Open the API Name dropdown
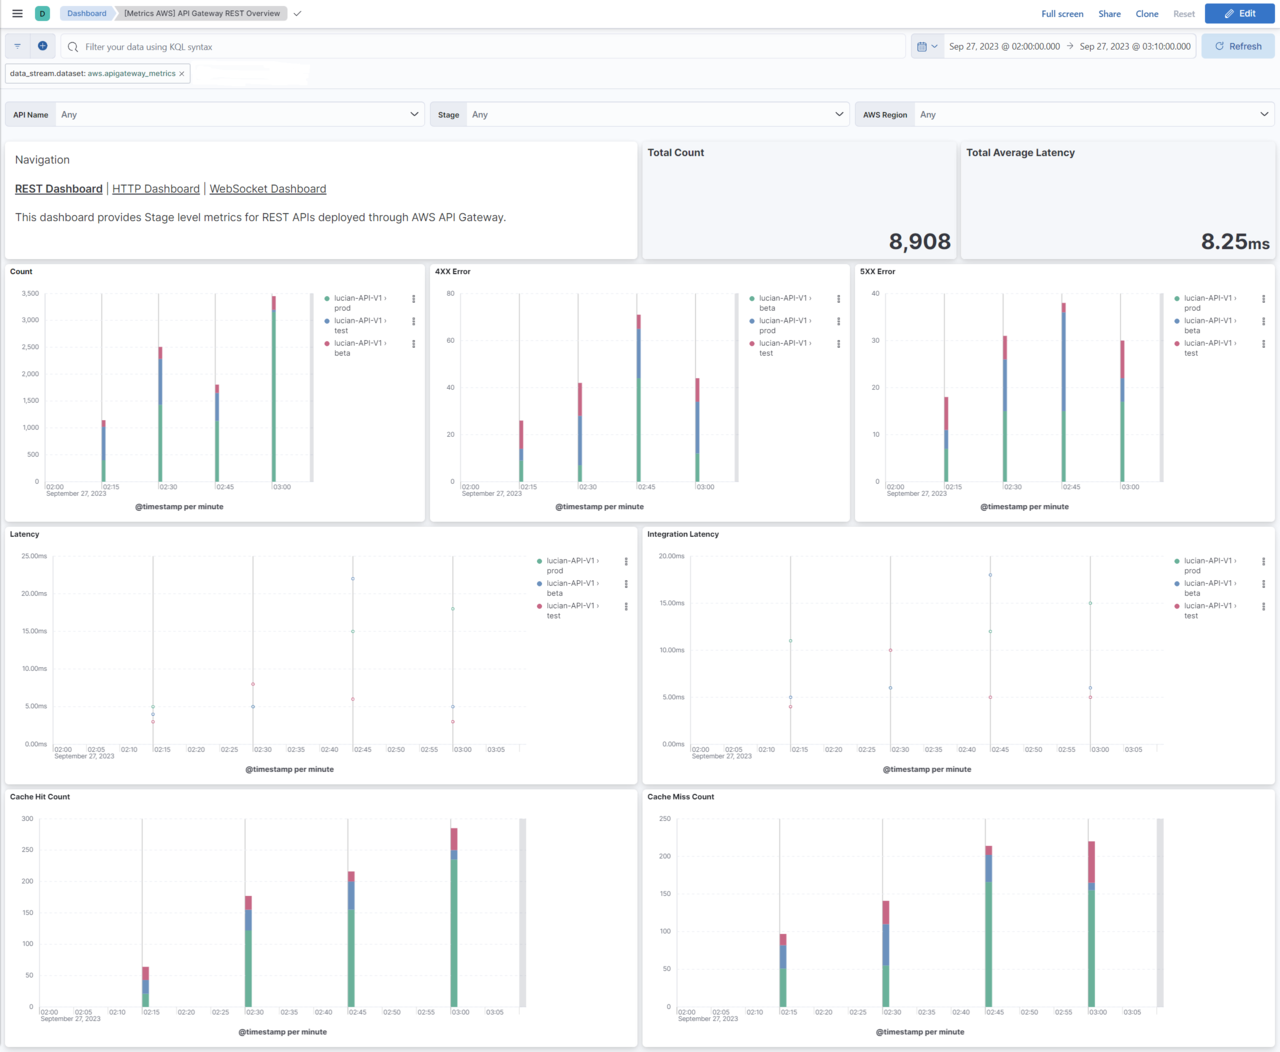Viewport: 1280px width, 1052px height. pyautogui.click(x=240, y=114)
